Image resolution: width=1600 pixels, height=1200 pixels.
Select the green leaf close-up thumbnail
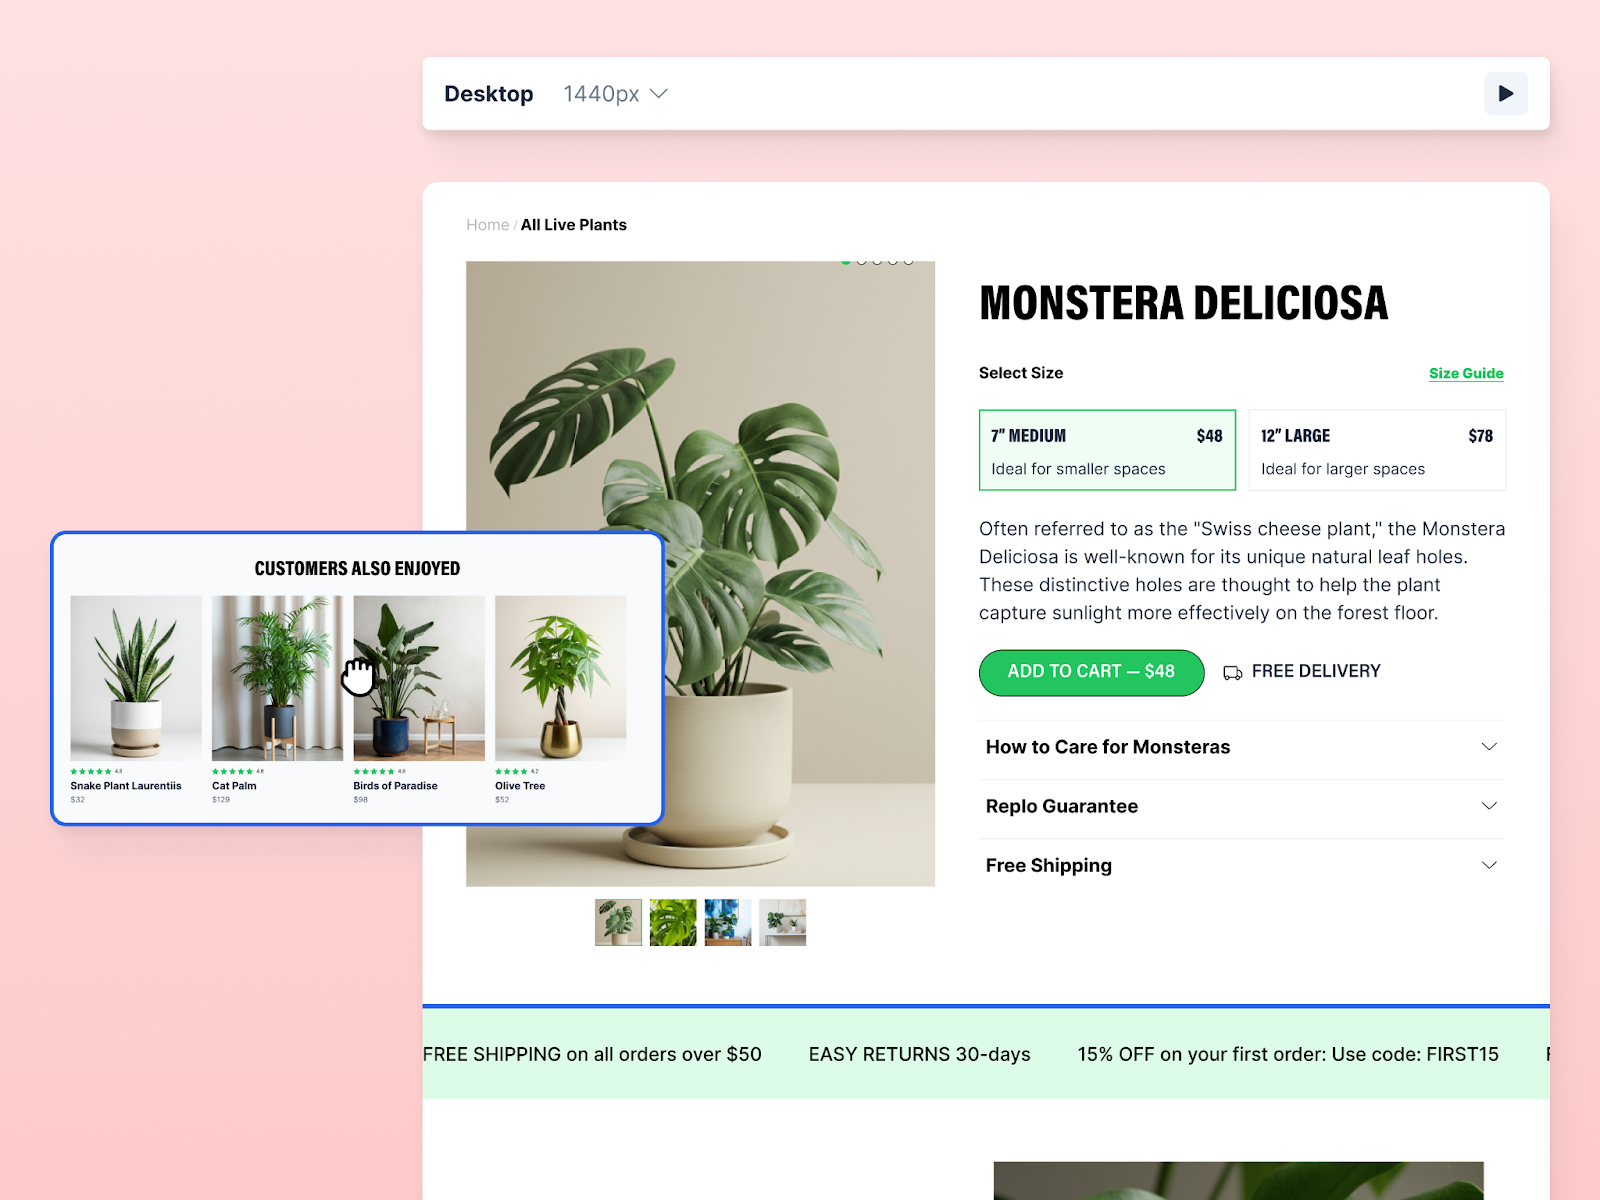pos(673,922)
